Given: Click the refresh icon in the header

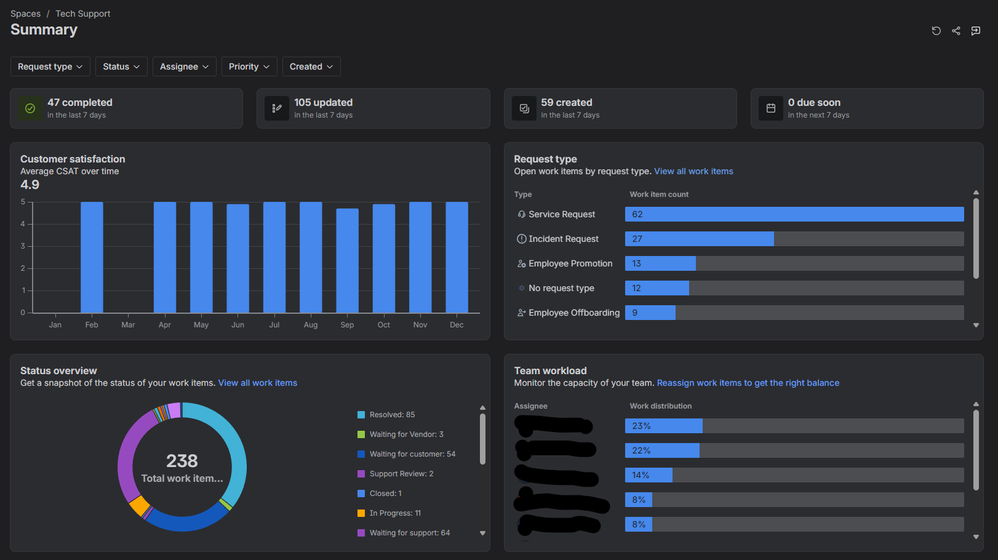Looking at the screenshot, I should point(936,31).
